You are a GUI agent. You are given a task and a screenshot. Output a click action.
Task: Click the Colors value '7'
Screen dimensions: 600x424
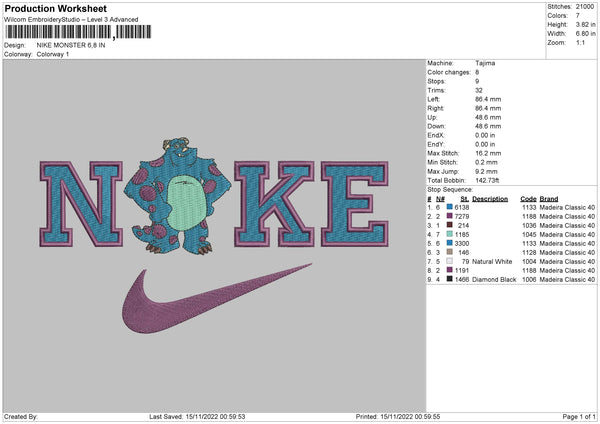click(577, 16)
